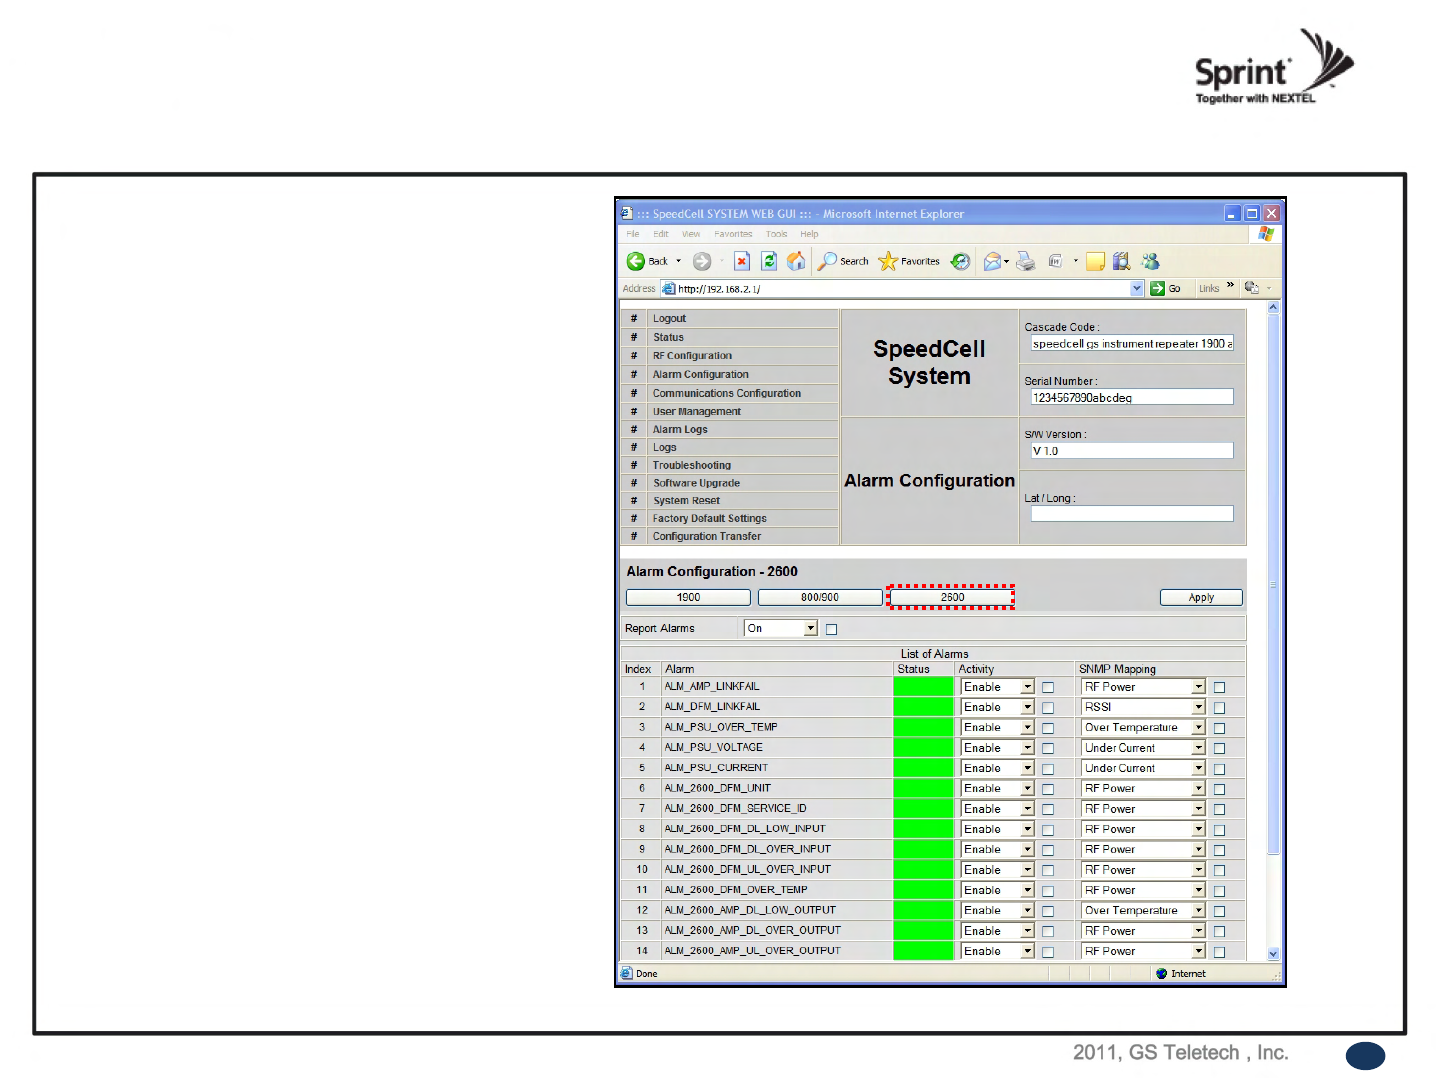1436x1078 pixels.
Task: Click the page's vertical scrollbar down arrow
Action: [1273, 954]
